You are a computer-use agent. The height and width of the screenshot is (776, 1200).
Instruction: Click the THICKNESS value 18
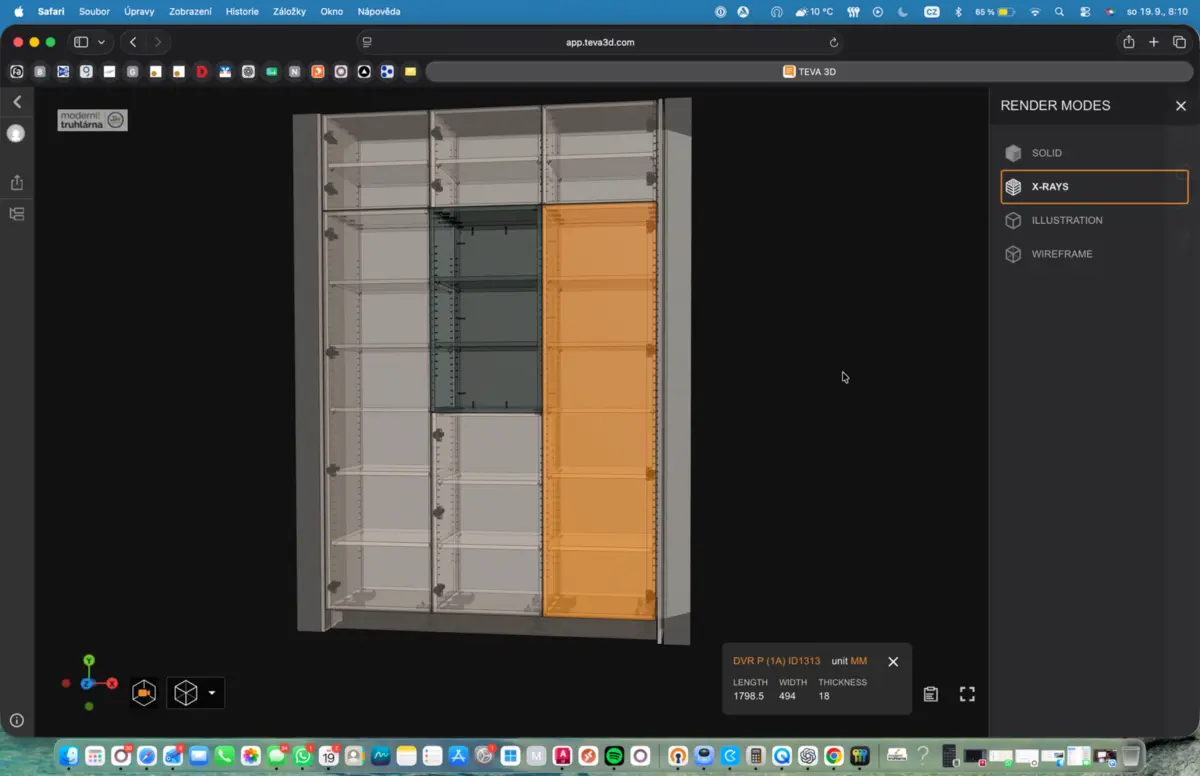tap(824, 696)
